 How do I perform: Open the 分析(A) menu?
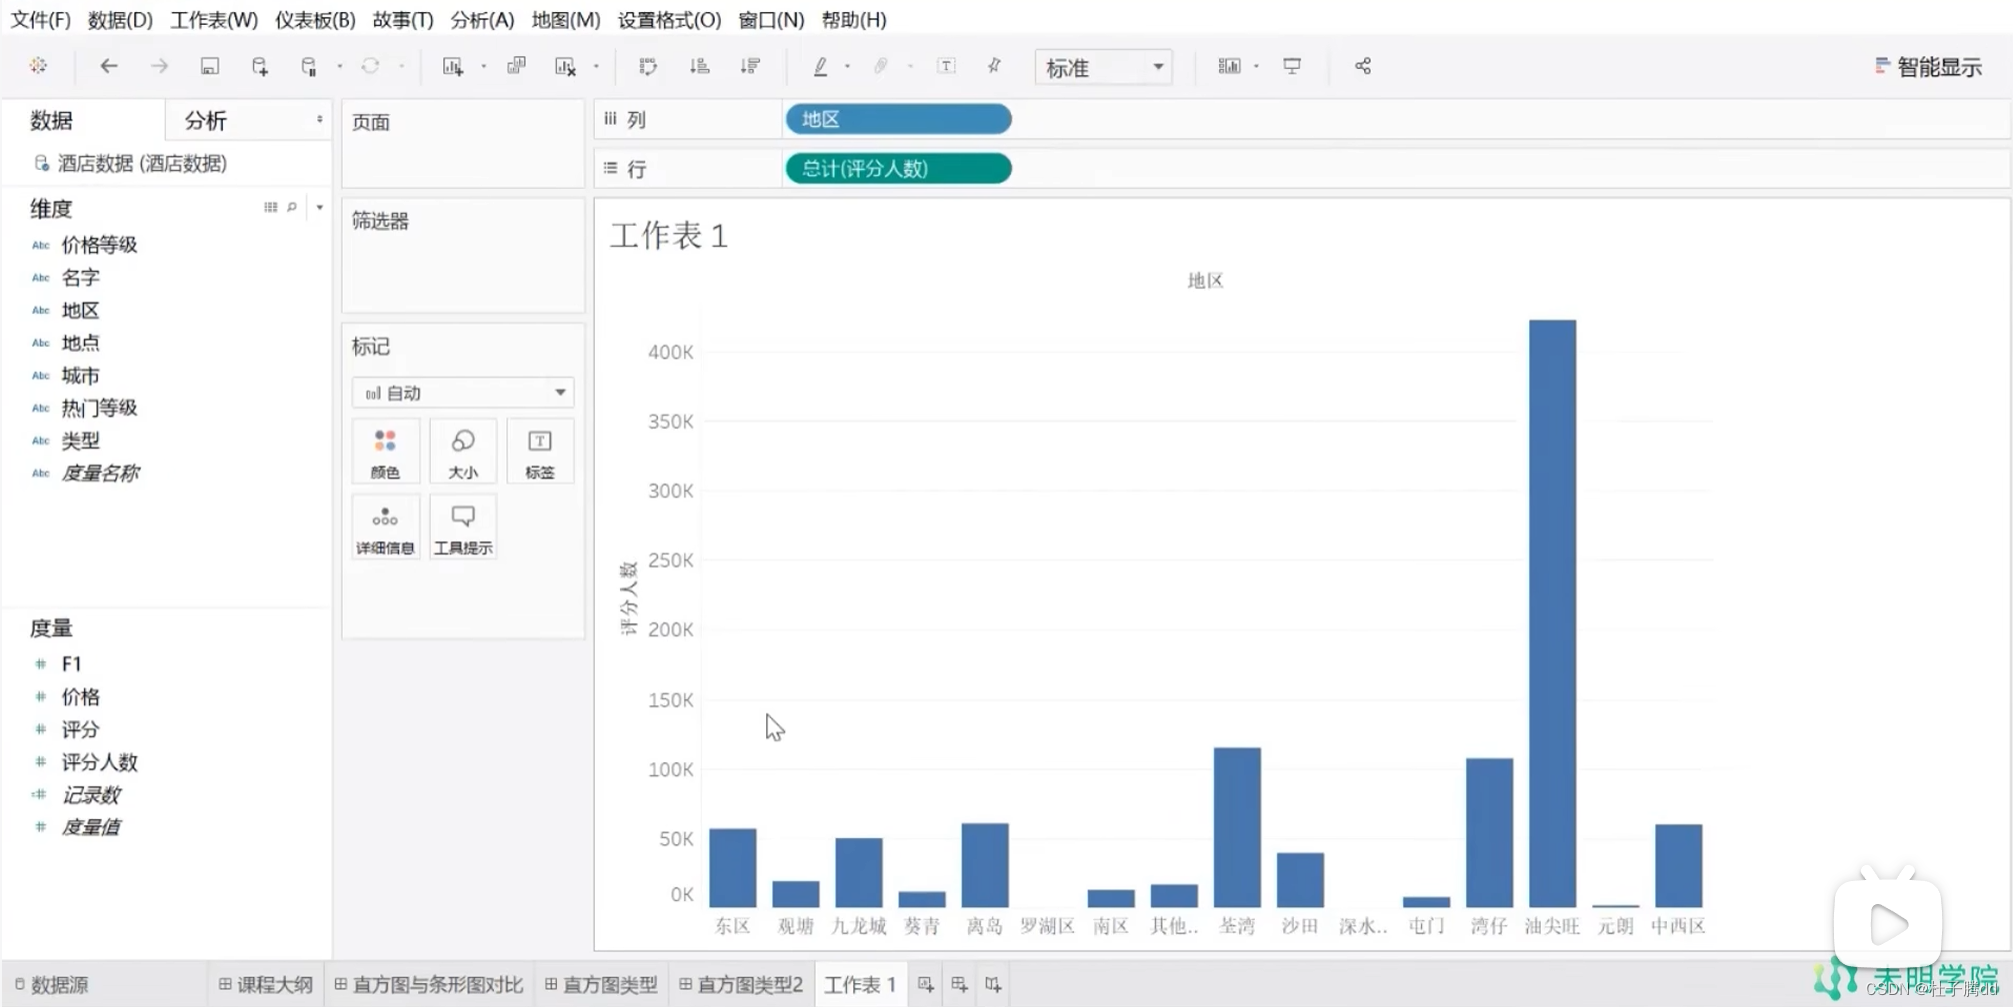point(482,19)
